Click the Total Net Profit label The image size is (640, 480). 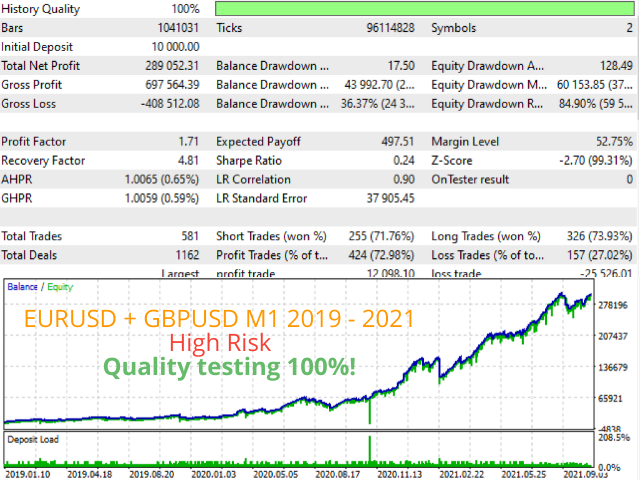coord(41,66)
